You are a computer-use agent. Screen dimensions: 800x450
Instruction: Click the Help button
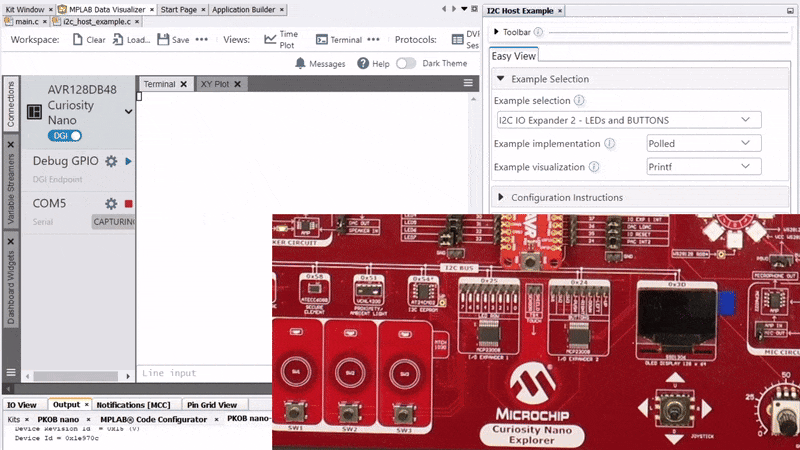(373, 63)
